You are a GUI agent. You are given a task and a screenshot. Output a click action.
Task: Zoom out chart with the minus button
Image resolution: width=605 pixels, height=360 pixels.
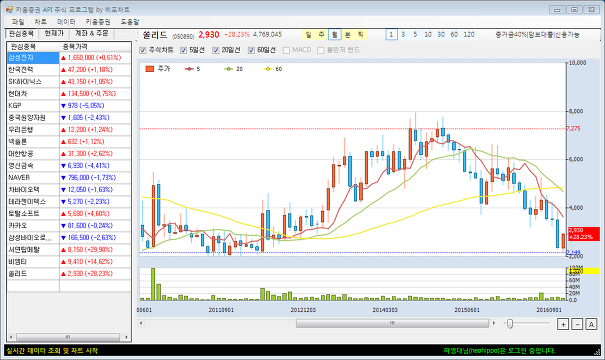point(577,324)
